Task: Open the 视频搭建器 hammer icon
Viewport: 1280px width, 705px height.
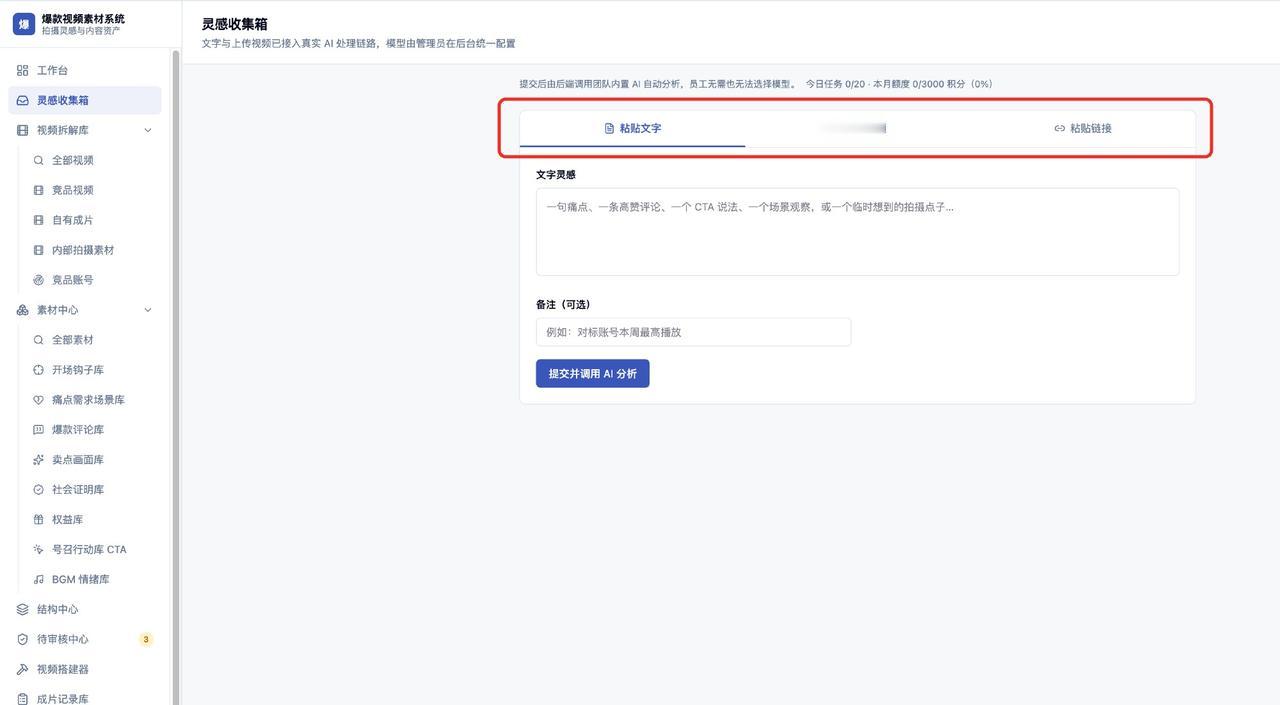Action: 22,670
